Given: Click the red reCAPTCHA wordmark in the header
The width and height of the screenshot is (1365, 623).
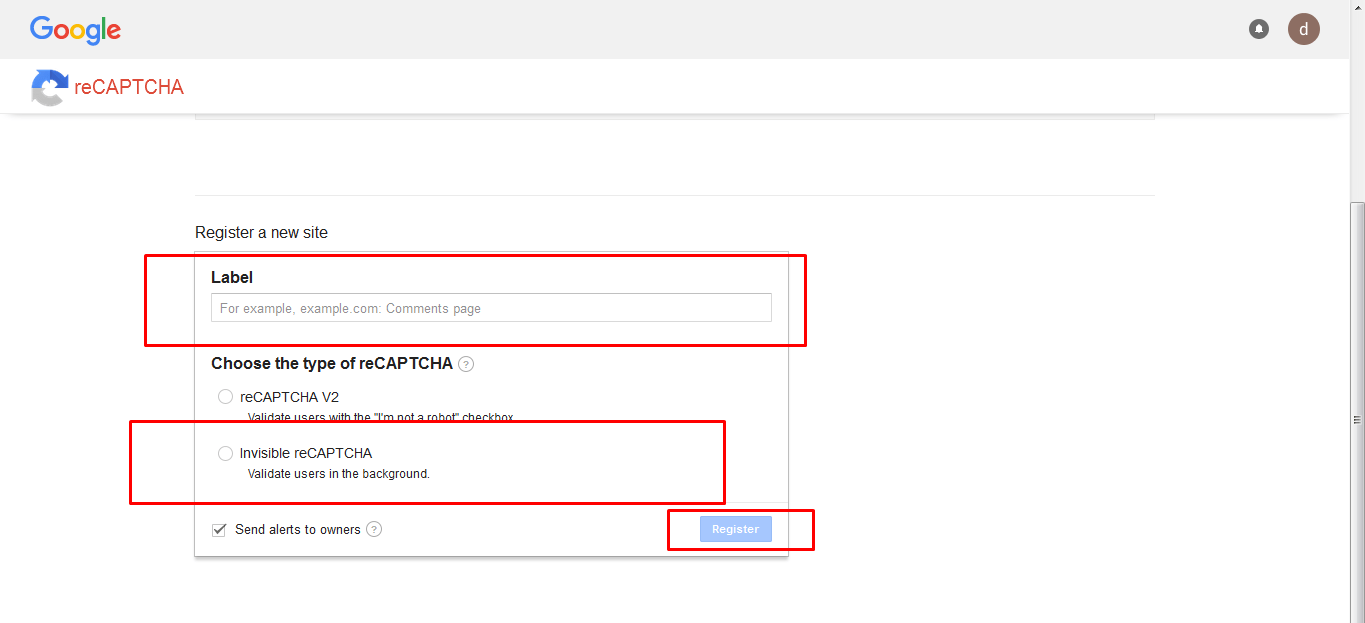Looking at the screenshot, I should 128,88.
